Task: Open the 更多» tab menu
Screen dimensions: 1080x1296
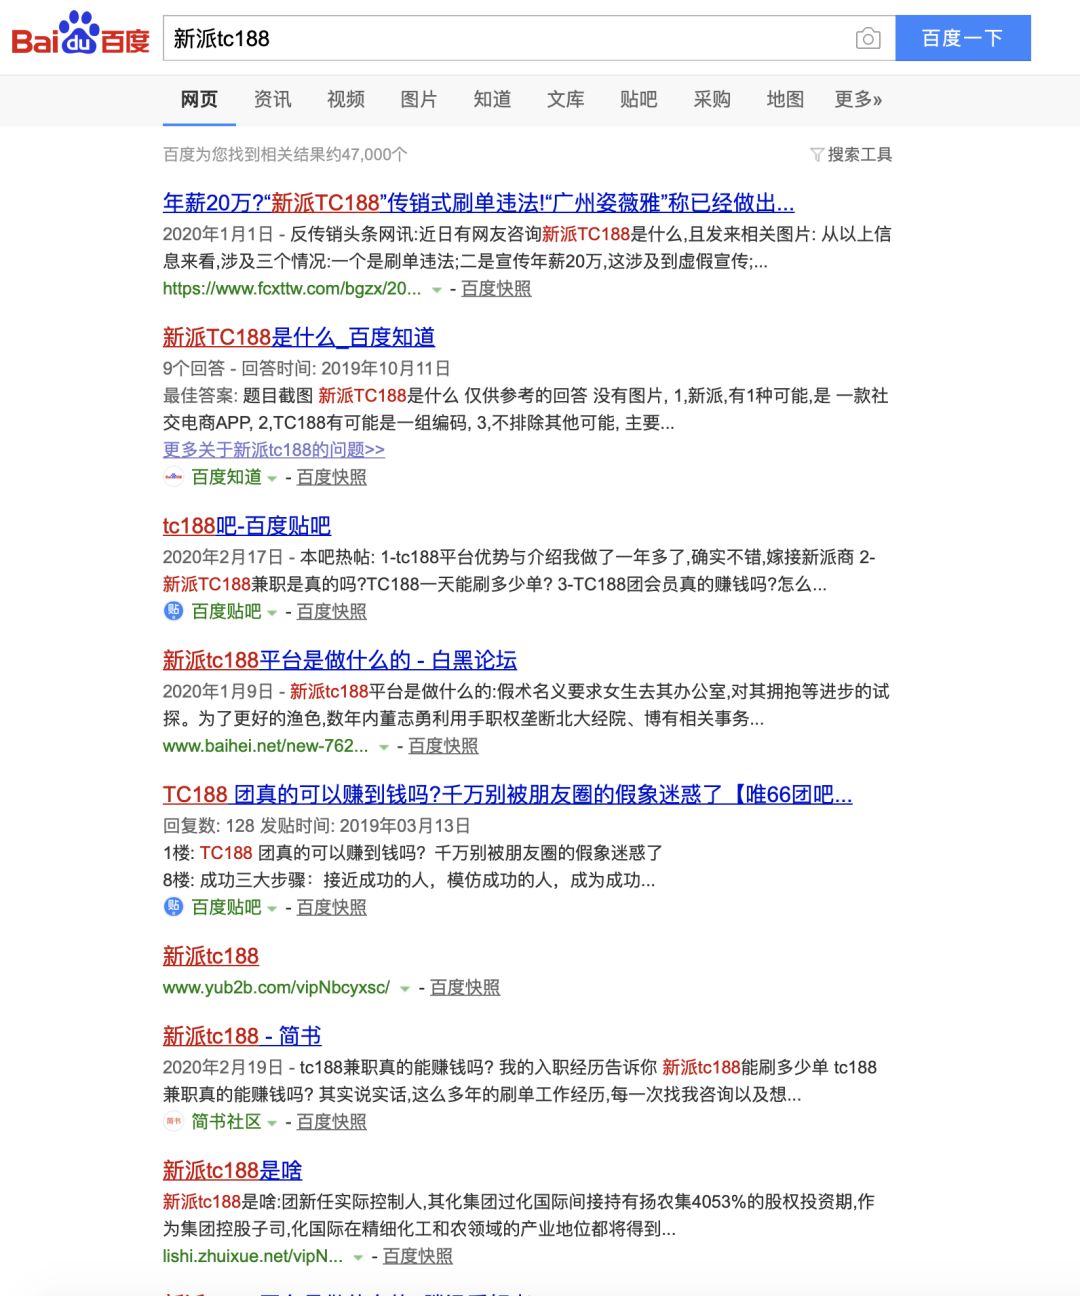Action: (x=859, y=99)
